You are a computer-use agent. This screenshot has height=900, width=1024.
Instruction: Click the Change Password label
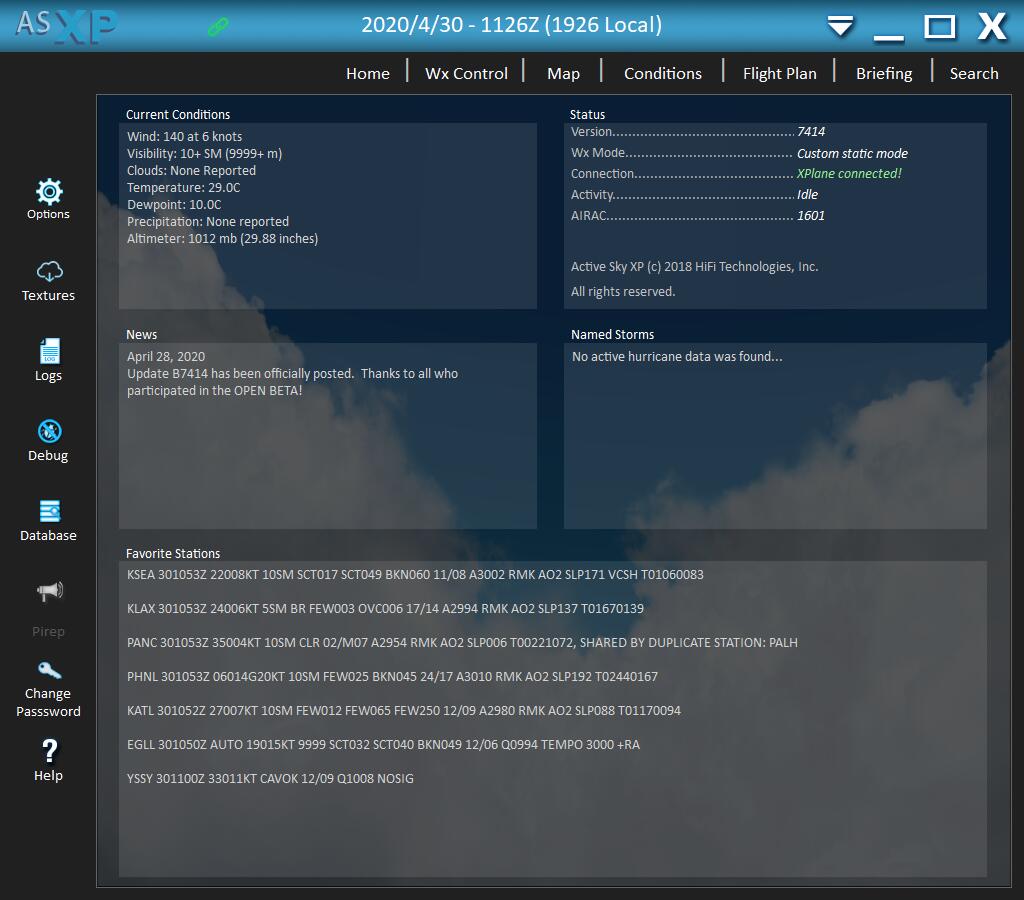point(48,702)
